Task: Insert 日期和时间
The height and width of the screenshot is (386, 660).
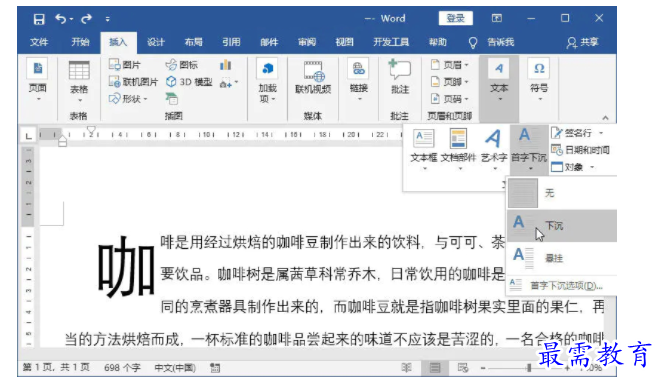Action: click(x=580, y=150)
